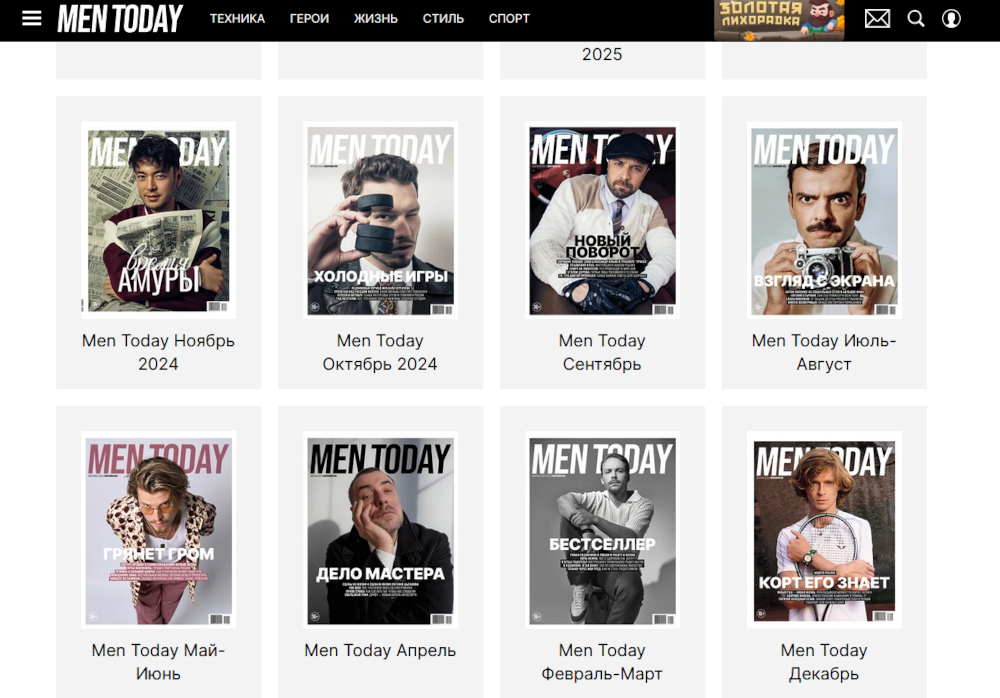Open Men Today Октябрь 2024 link
1000x698 pixels.
click(380, 352)
